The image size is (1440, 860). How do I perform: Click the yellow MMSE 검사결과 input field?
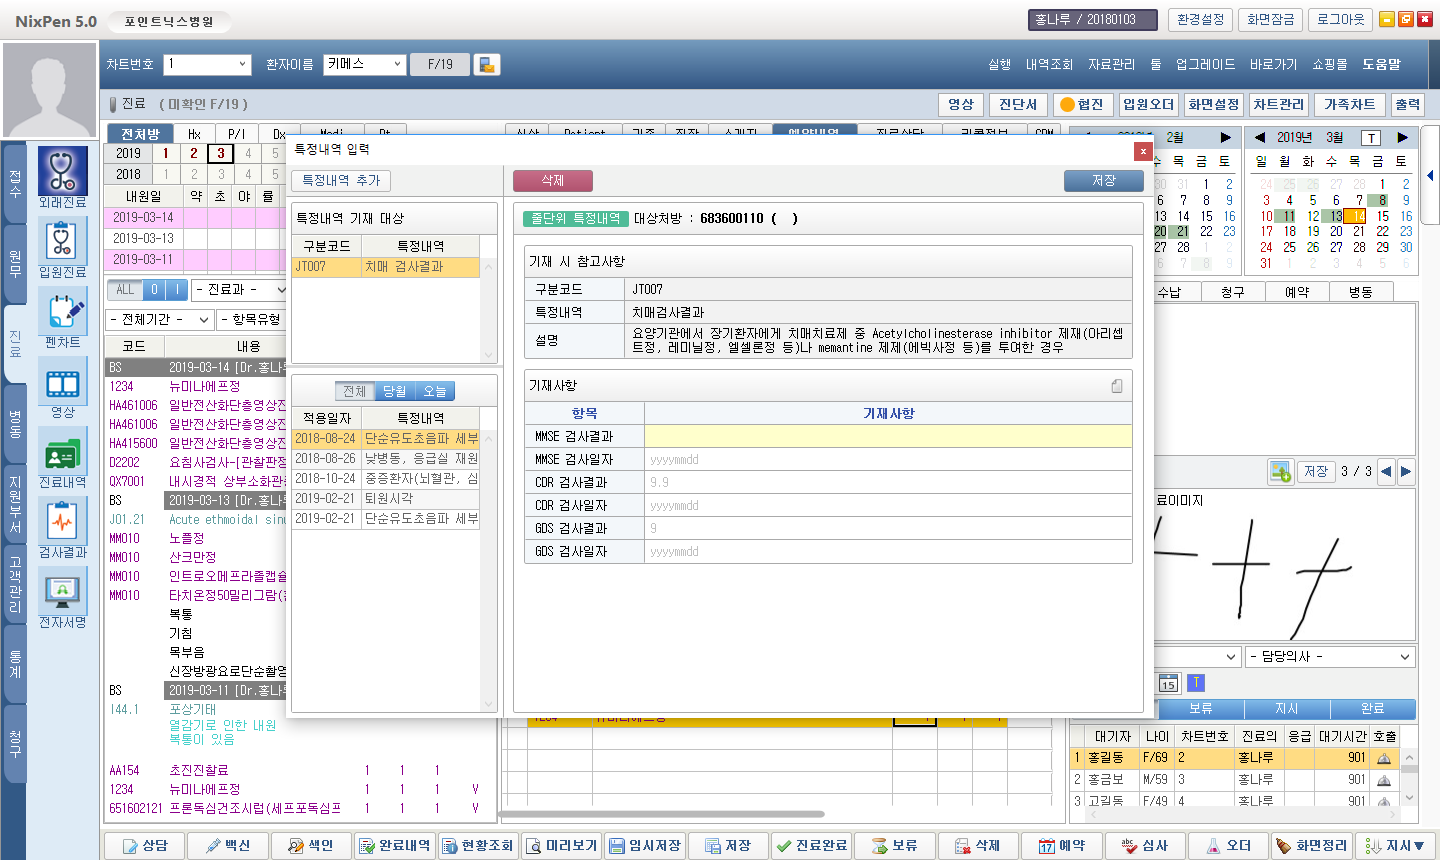(888, 437)
